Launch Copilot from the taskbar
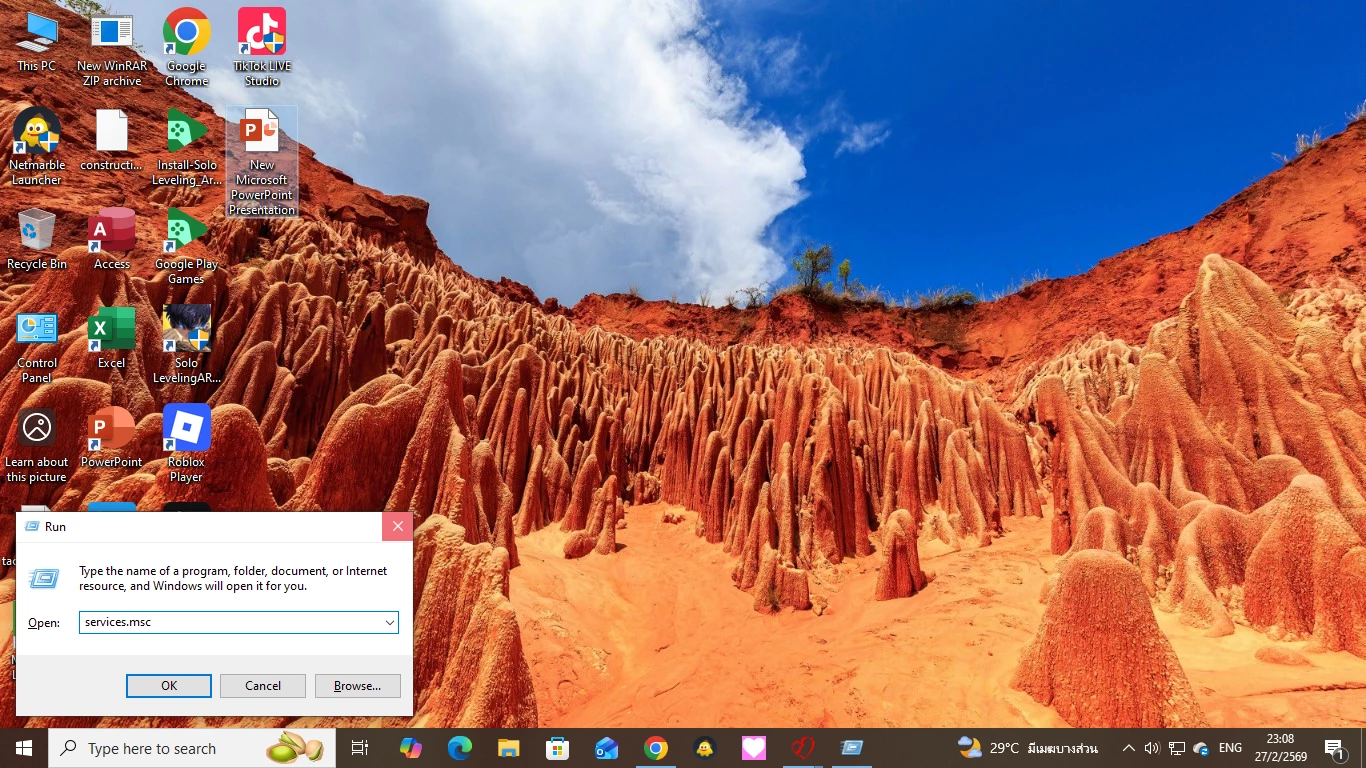The image size is (1366, 768). tap(410, 748)
